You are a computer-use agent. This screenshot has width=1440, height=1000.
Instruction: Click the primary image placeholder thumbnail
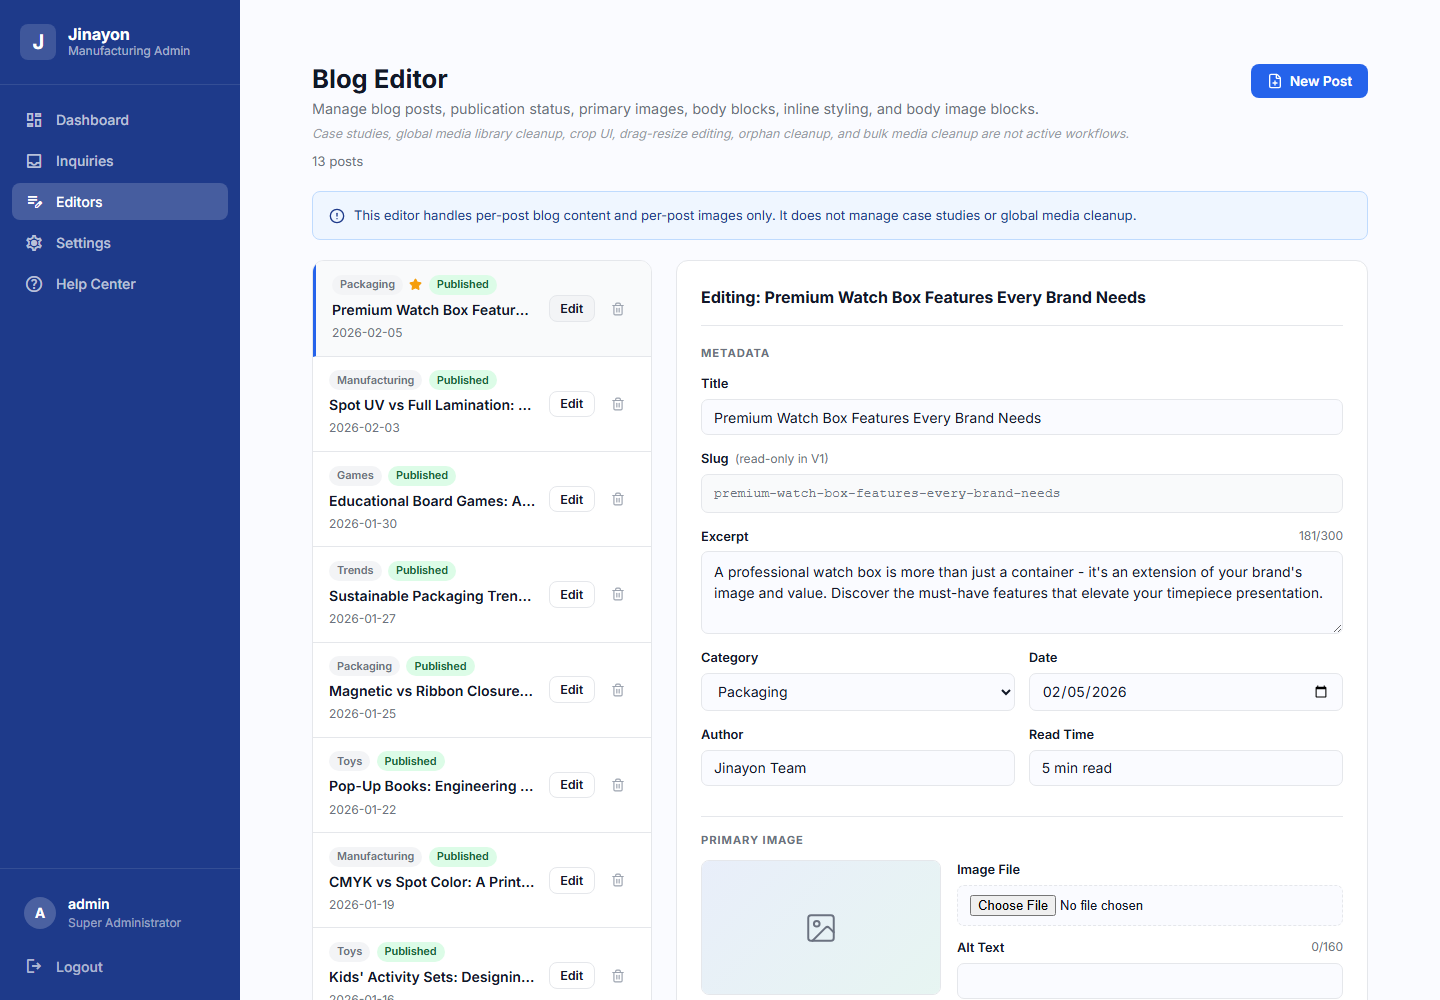(x=821, y=928)
